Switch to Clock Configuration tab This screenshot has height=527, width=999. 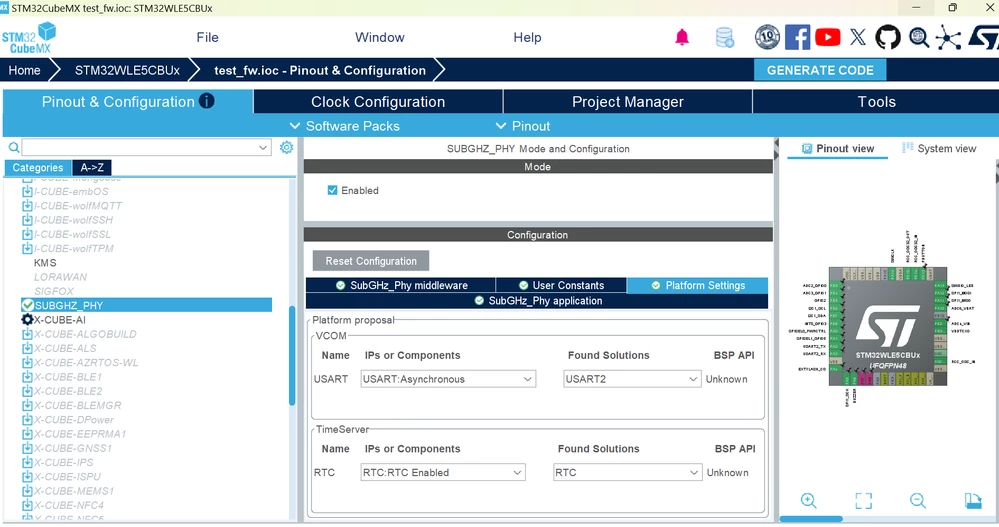(378, 102)
